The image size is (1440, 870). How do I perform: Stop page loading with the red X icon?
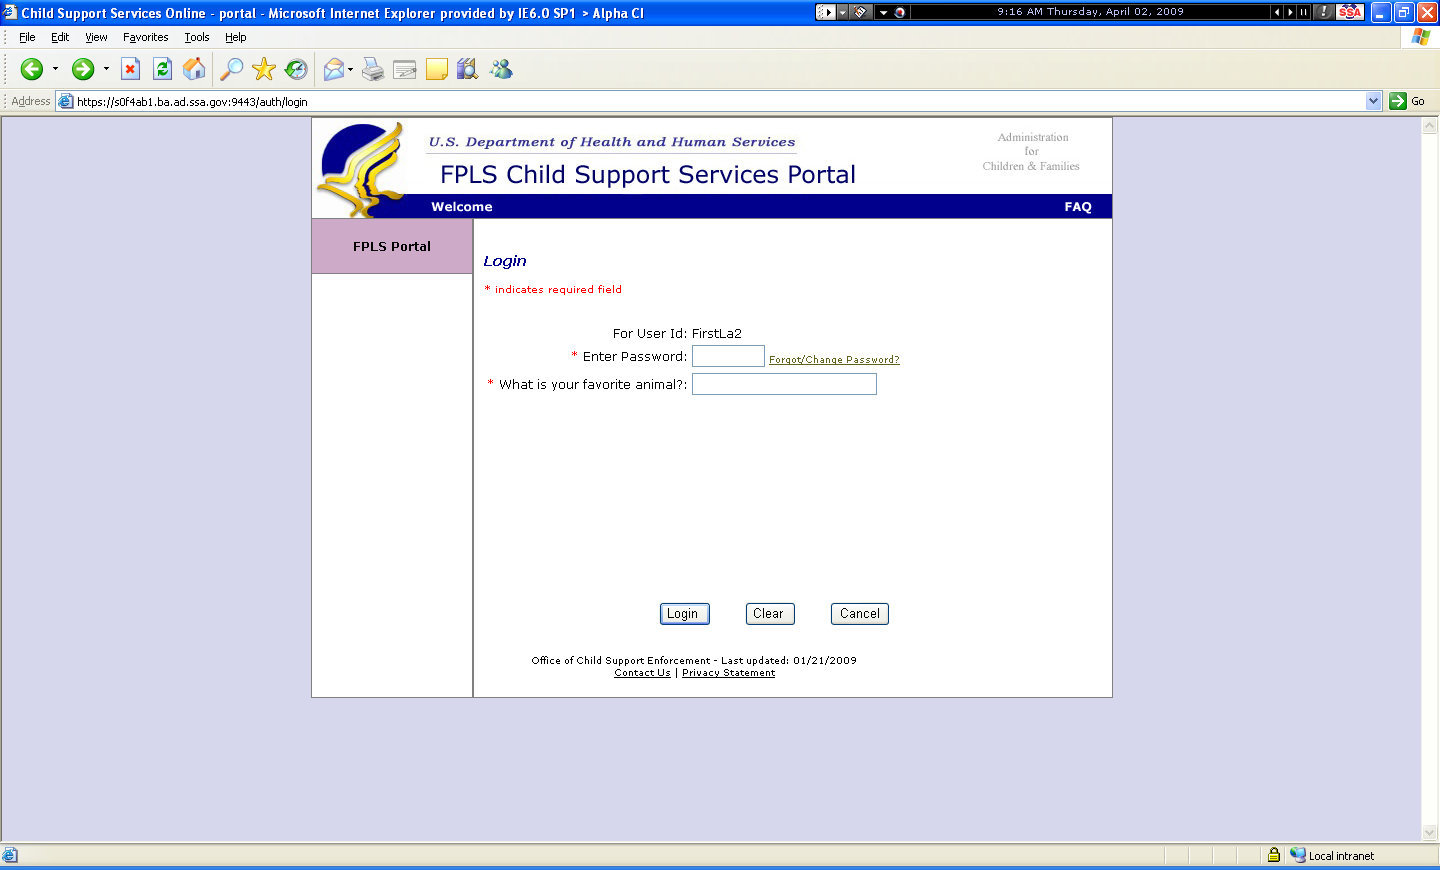[130, 69]
